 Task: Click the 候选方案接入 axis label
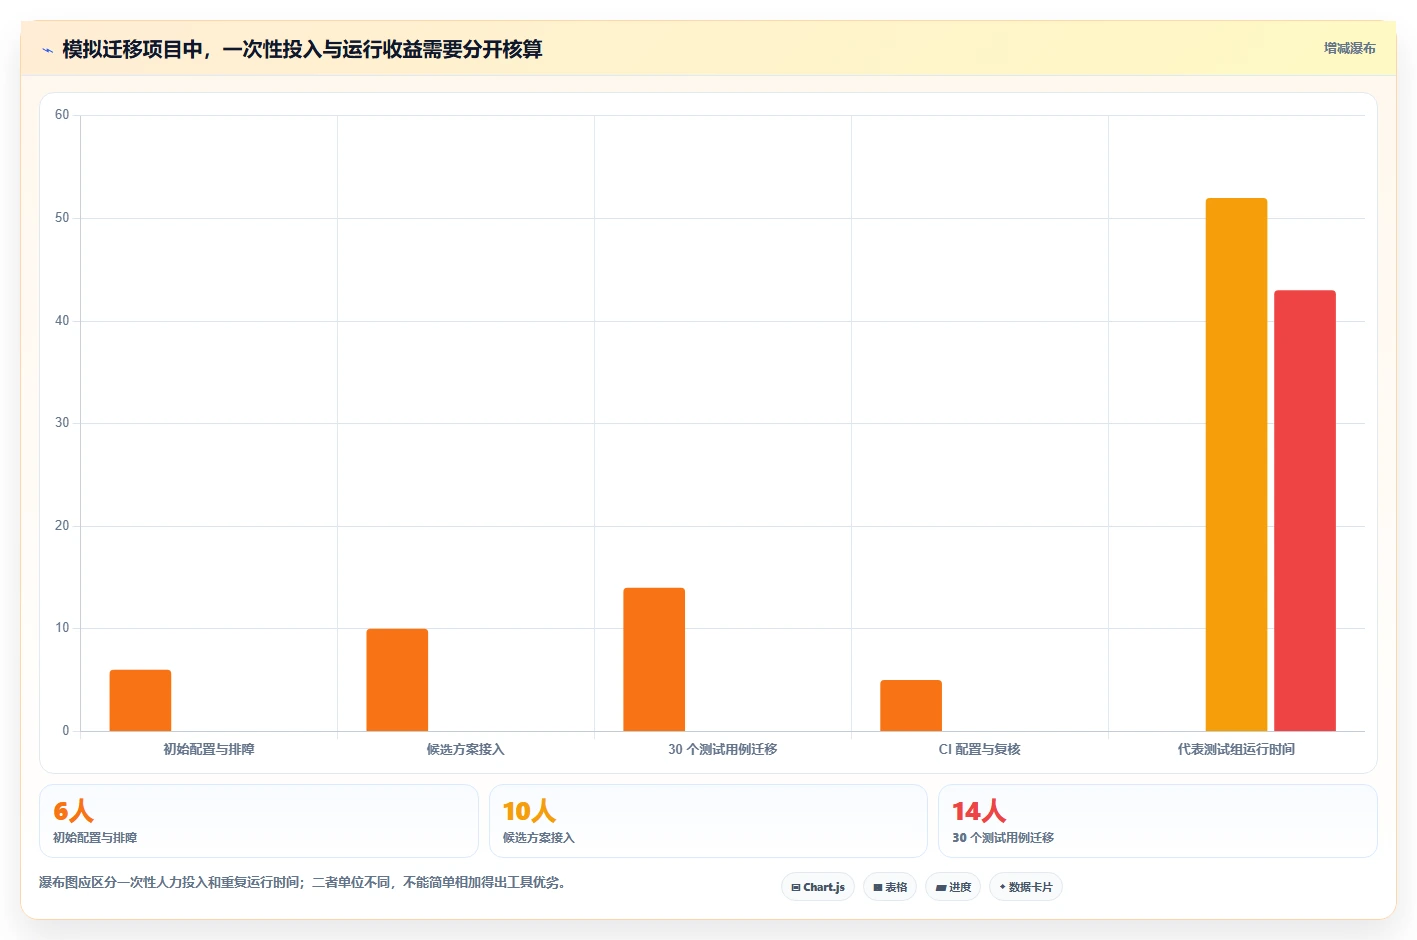click(x=466, y=749)
